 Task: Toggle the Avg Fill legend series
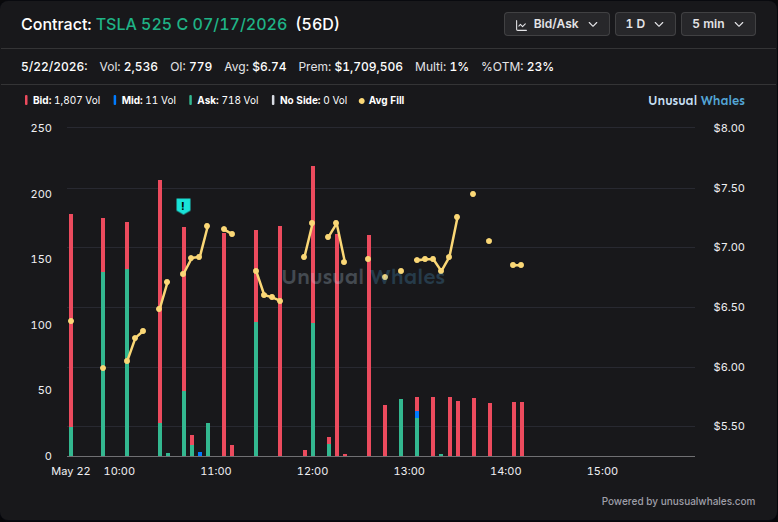[x=381, y=100]
